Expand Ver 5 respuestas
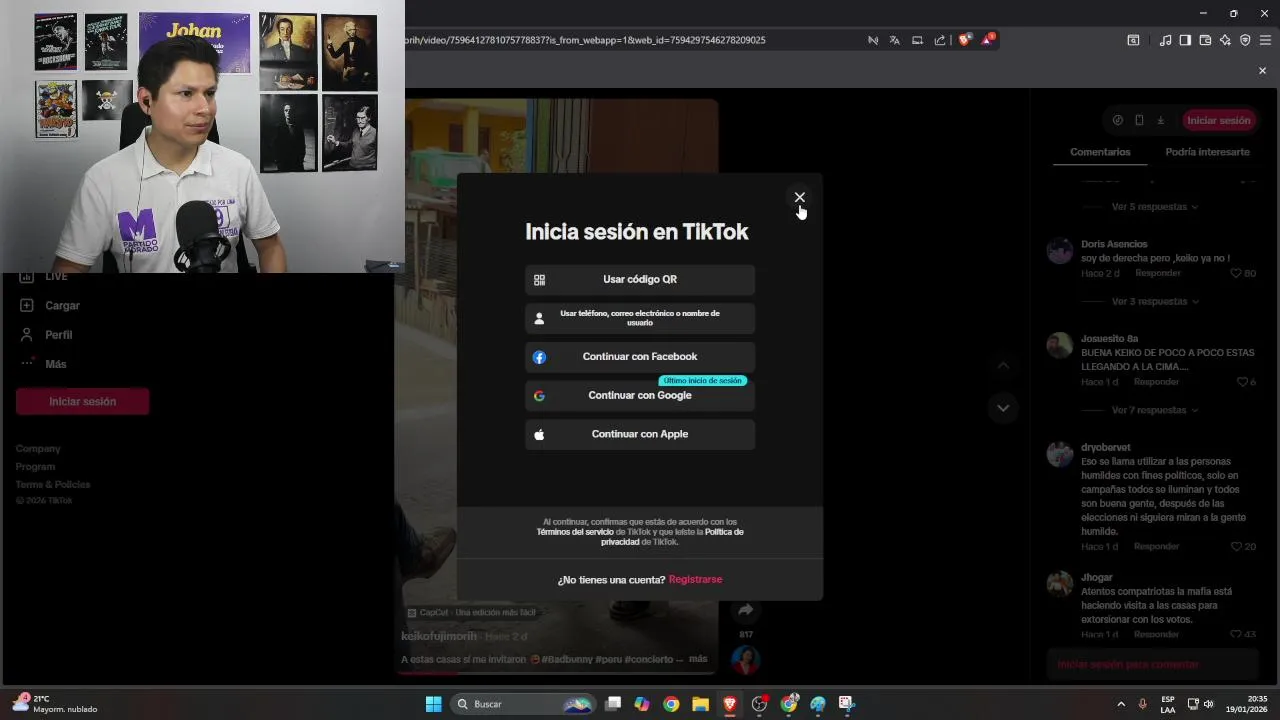This screenshot has width=1280, height=720. [x=1154, y=207]
